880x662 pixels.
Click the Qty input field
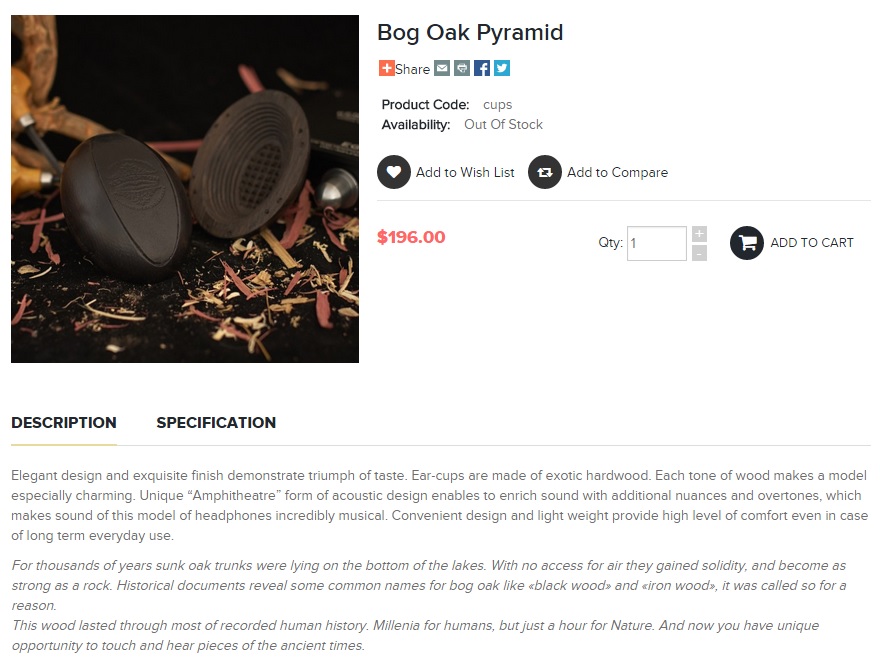click(x=657, y=243)
